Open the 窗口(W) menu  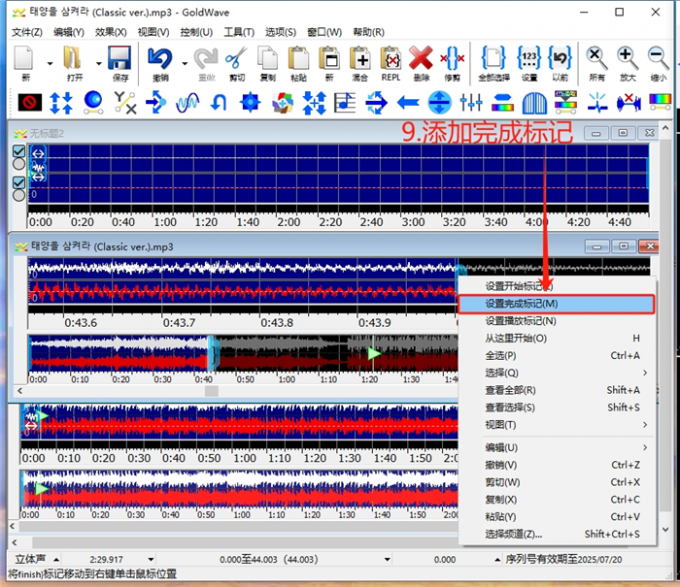click(324, 32)
